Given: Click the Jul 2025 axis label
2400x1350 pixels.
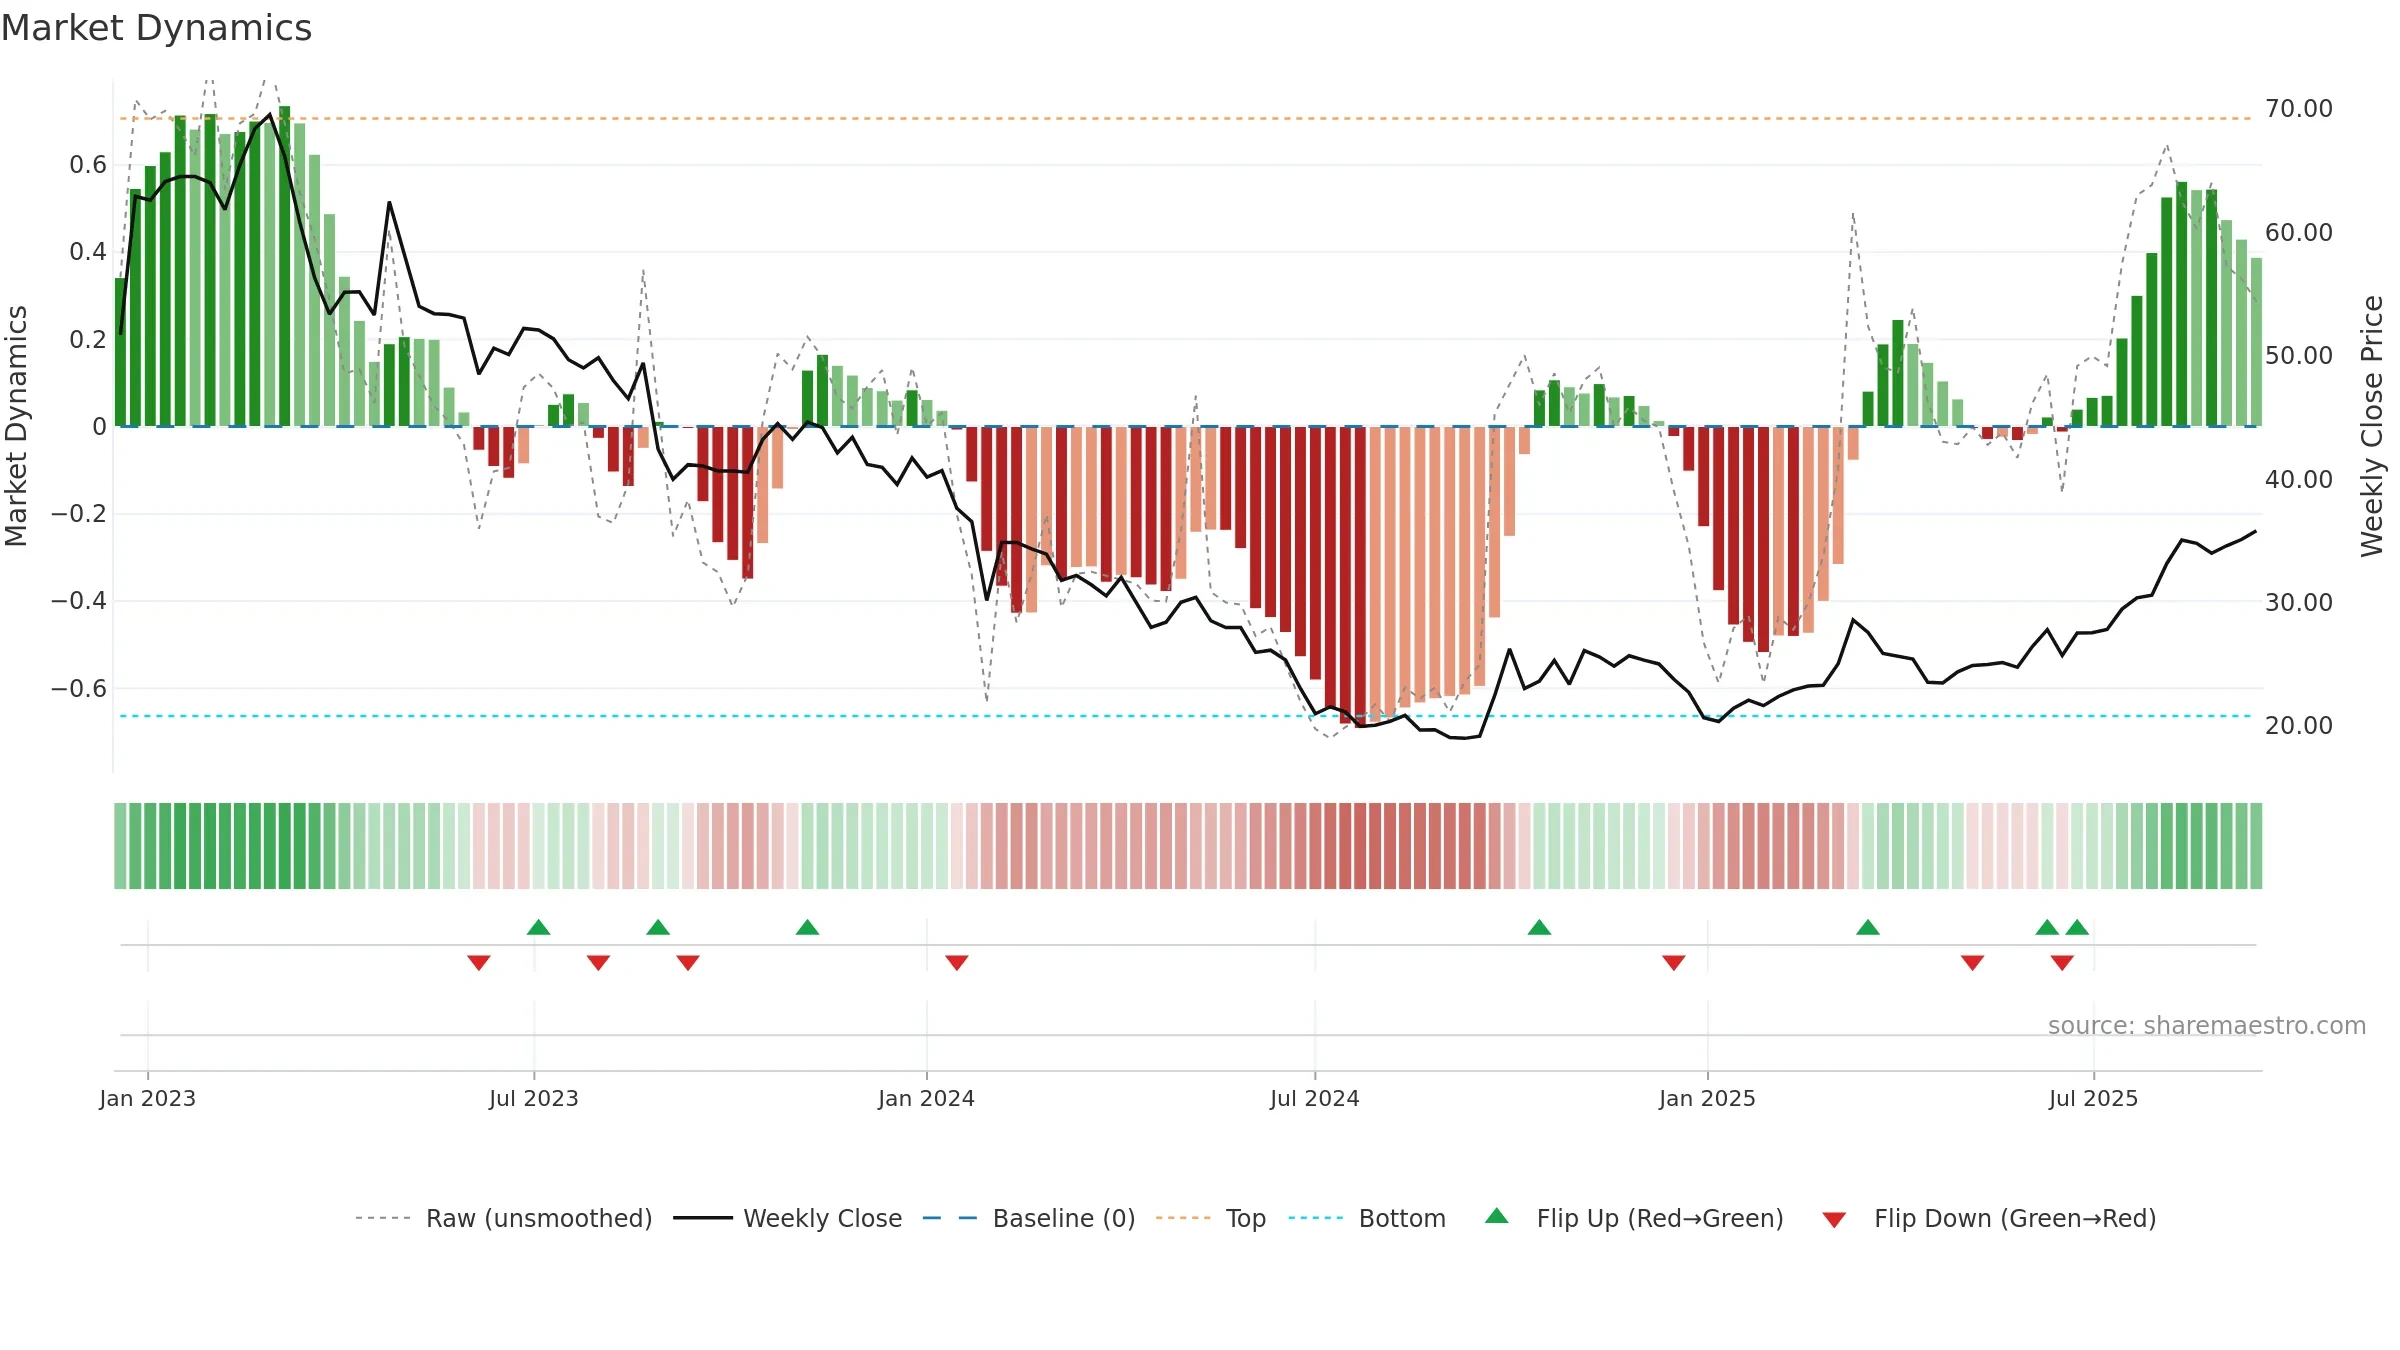Looking at the screenshot, I should [x=2093, y=1098].
